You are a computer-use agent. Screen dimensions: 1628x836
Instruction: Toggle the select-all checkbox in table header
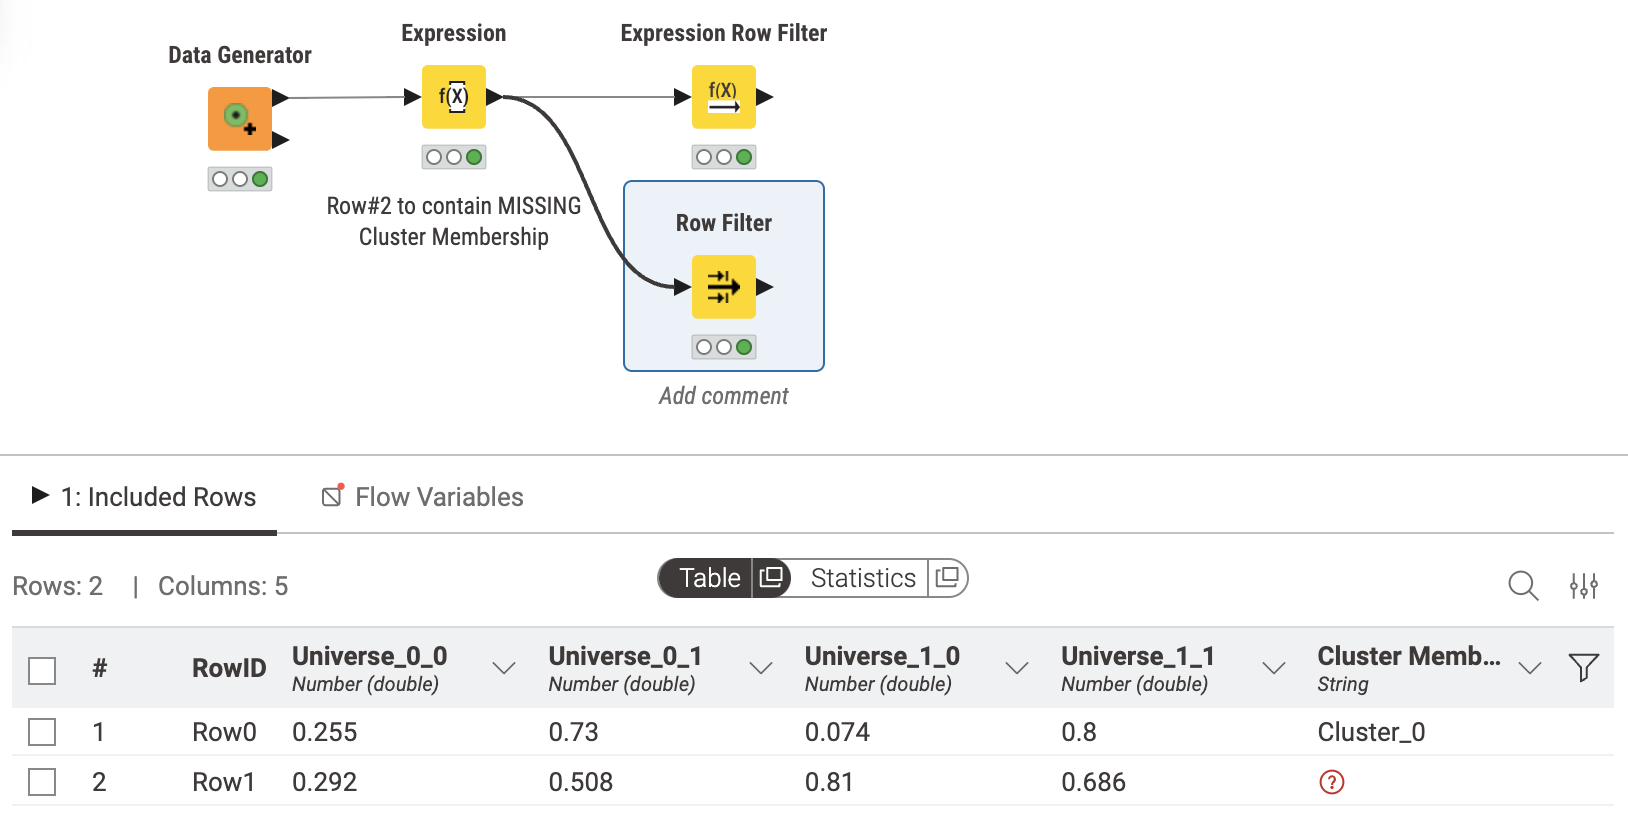pyautogui.click(x=41, y=670)
